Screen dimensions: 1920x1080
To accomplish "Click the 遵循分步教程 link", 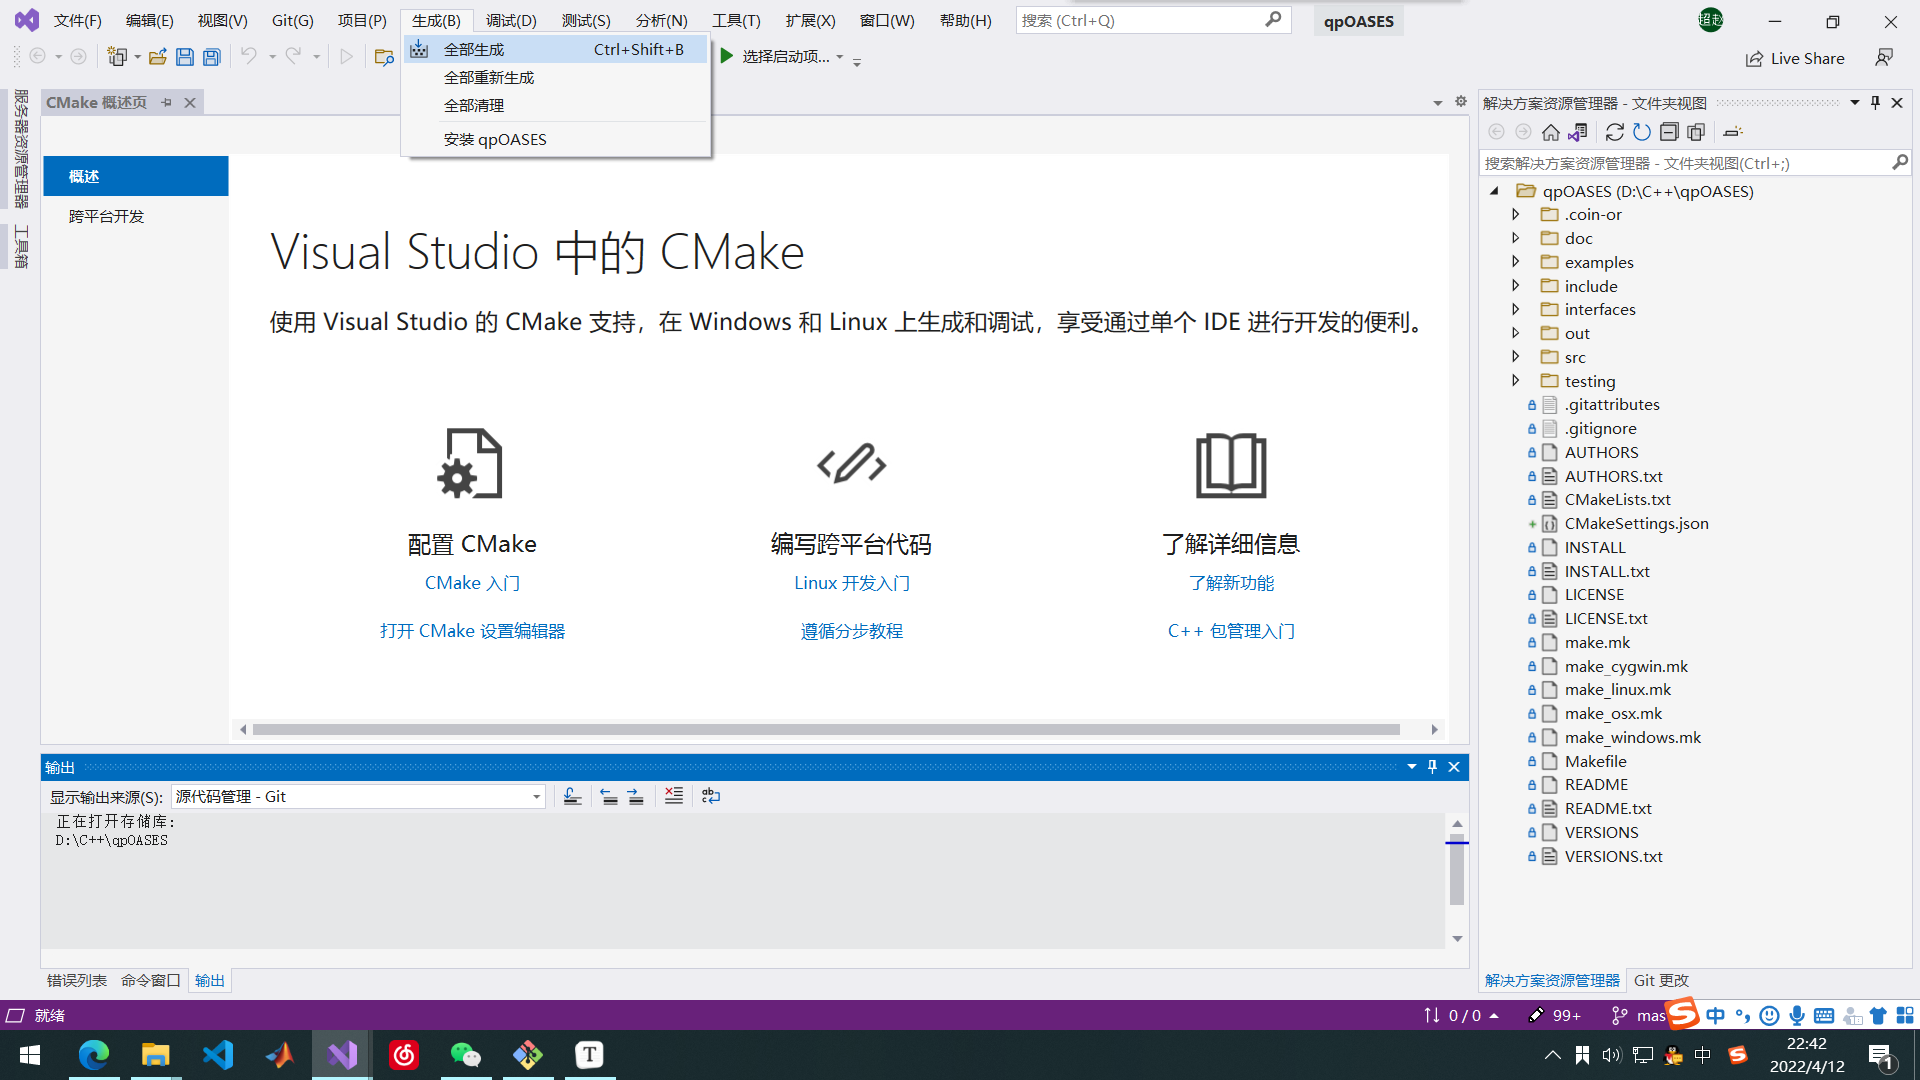I will [x=852, y=631].
